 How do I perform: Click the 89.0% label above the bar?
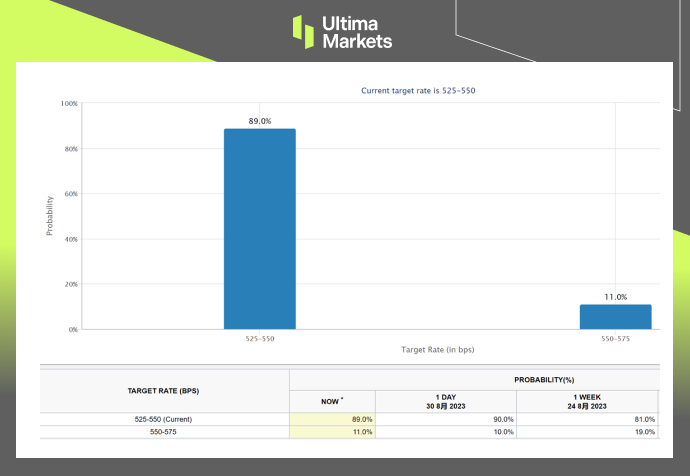coord(260,121)
